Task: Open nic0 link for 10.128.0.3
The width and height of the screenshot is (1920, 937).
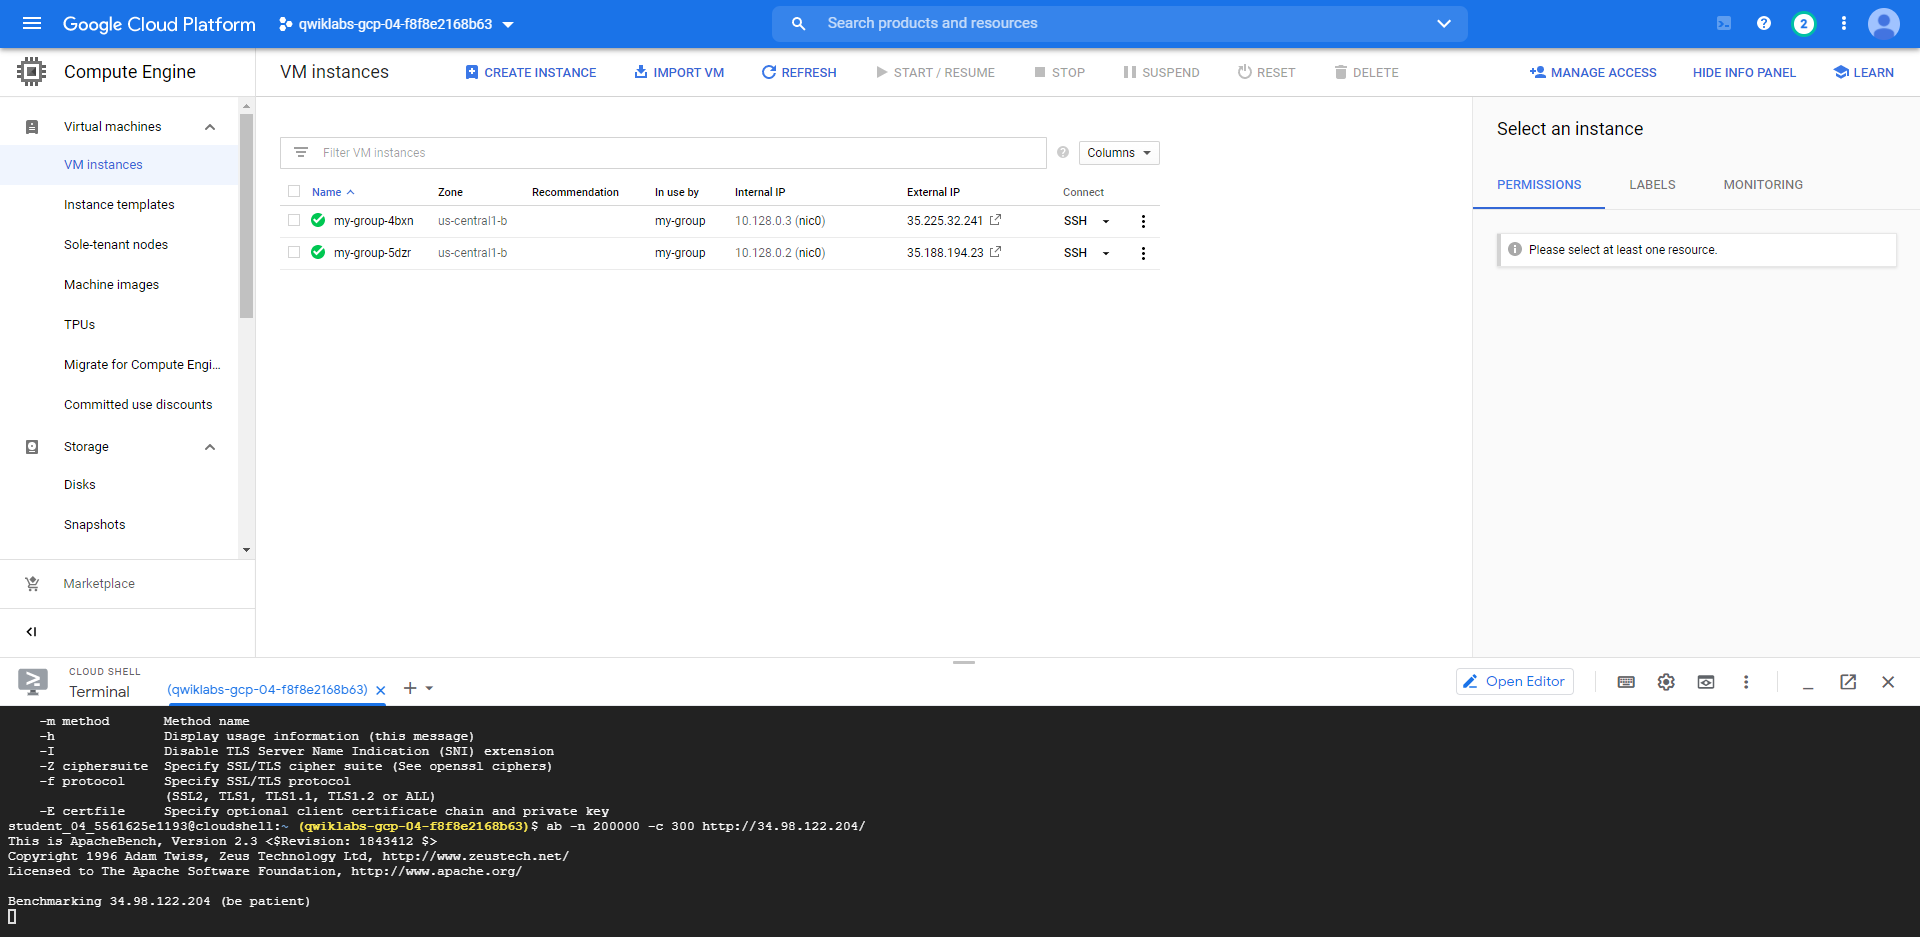Action: [810, 221]
